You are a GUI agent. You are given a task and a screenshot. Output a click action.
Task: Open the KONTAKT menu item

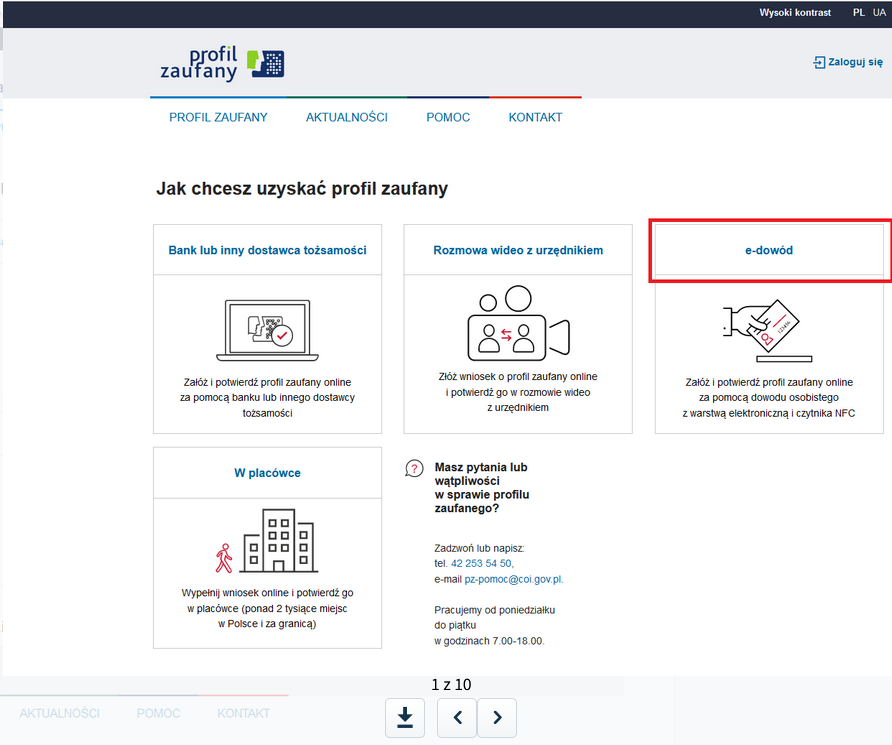point(535,117)
